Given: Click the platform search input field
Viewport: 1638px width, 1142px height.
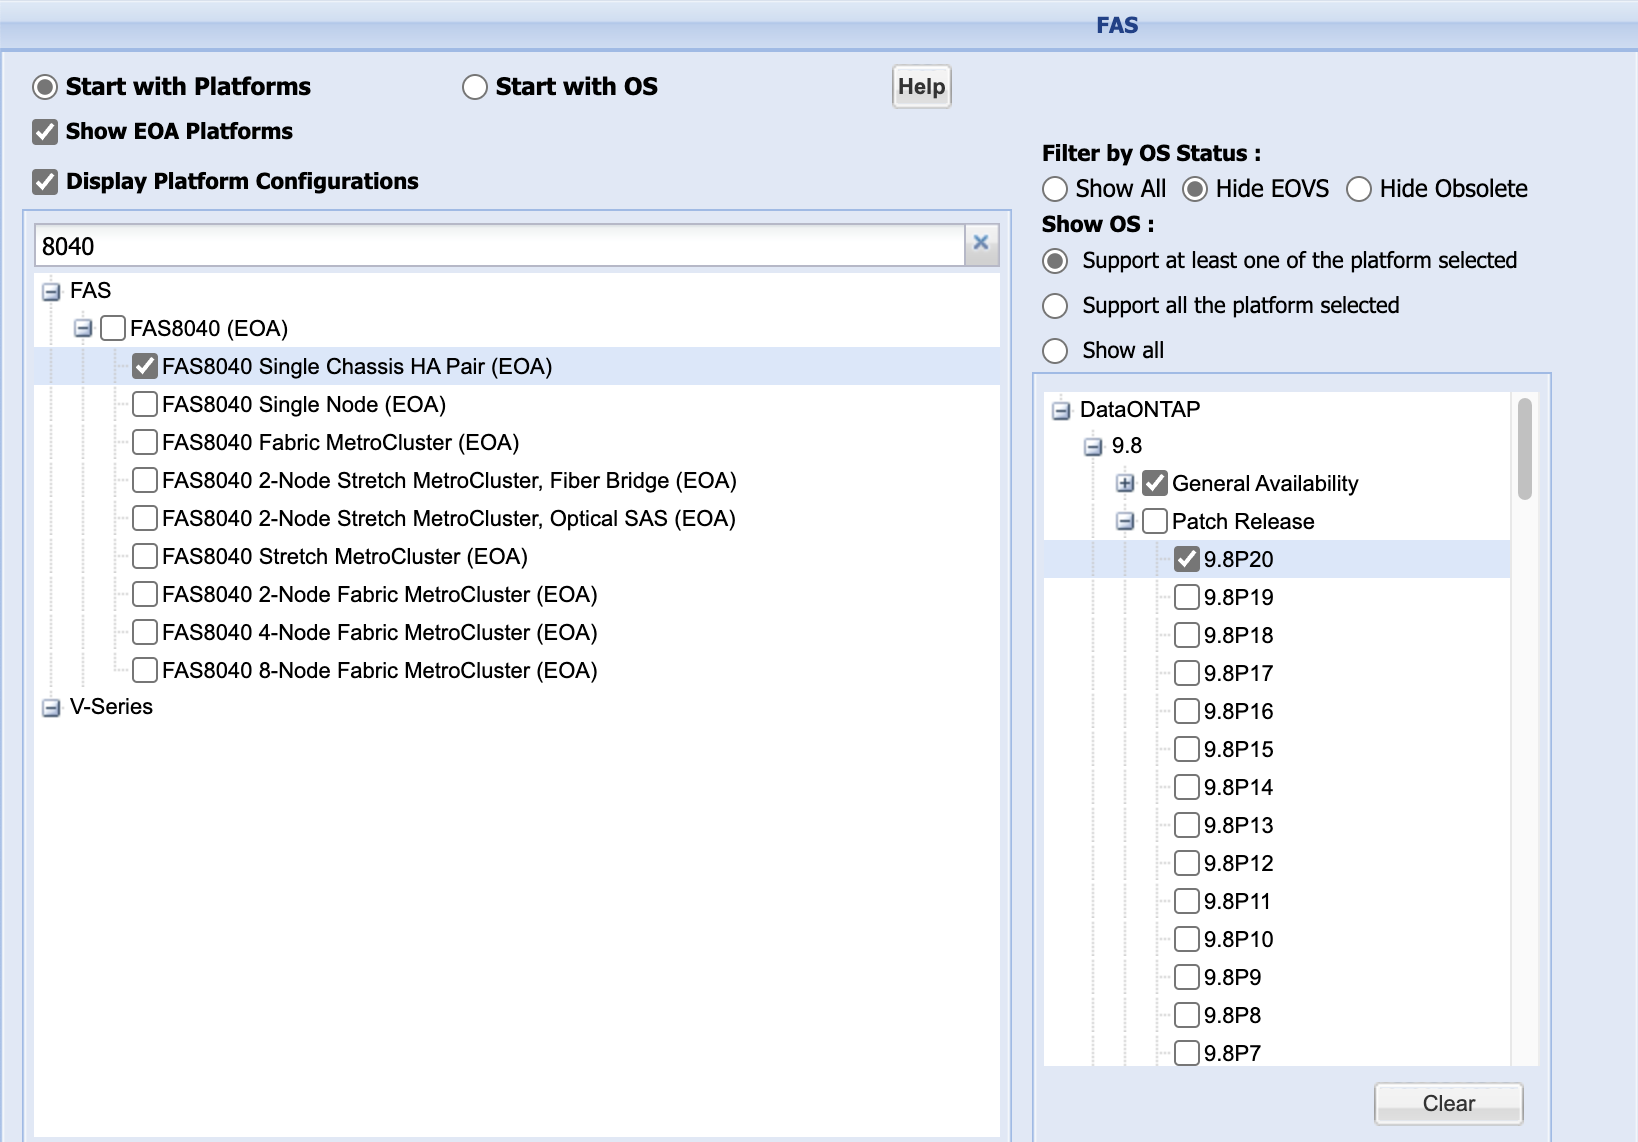Looking at the screenshot, I should coord(500,246).
